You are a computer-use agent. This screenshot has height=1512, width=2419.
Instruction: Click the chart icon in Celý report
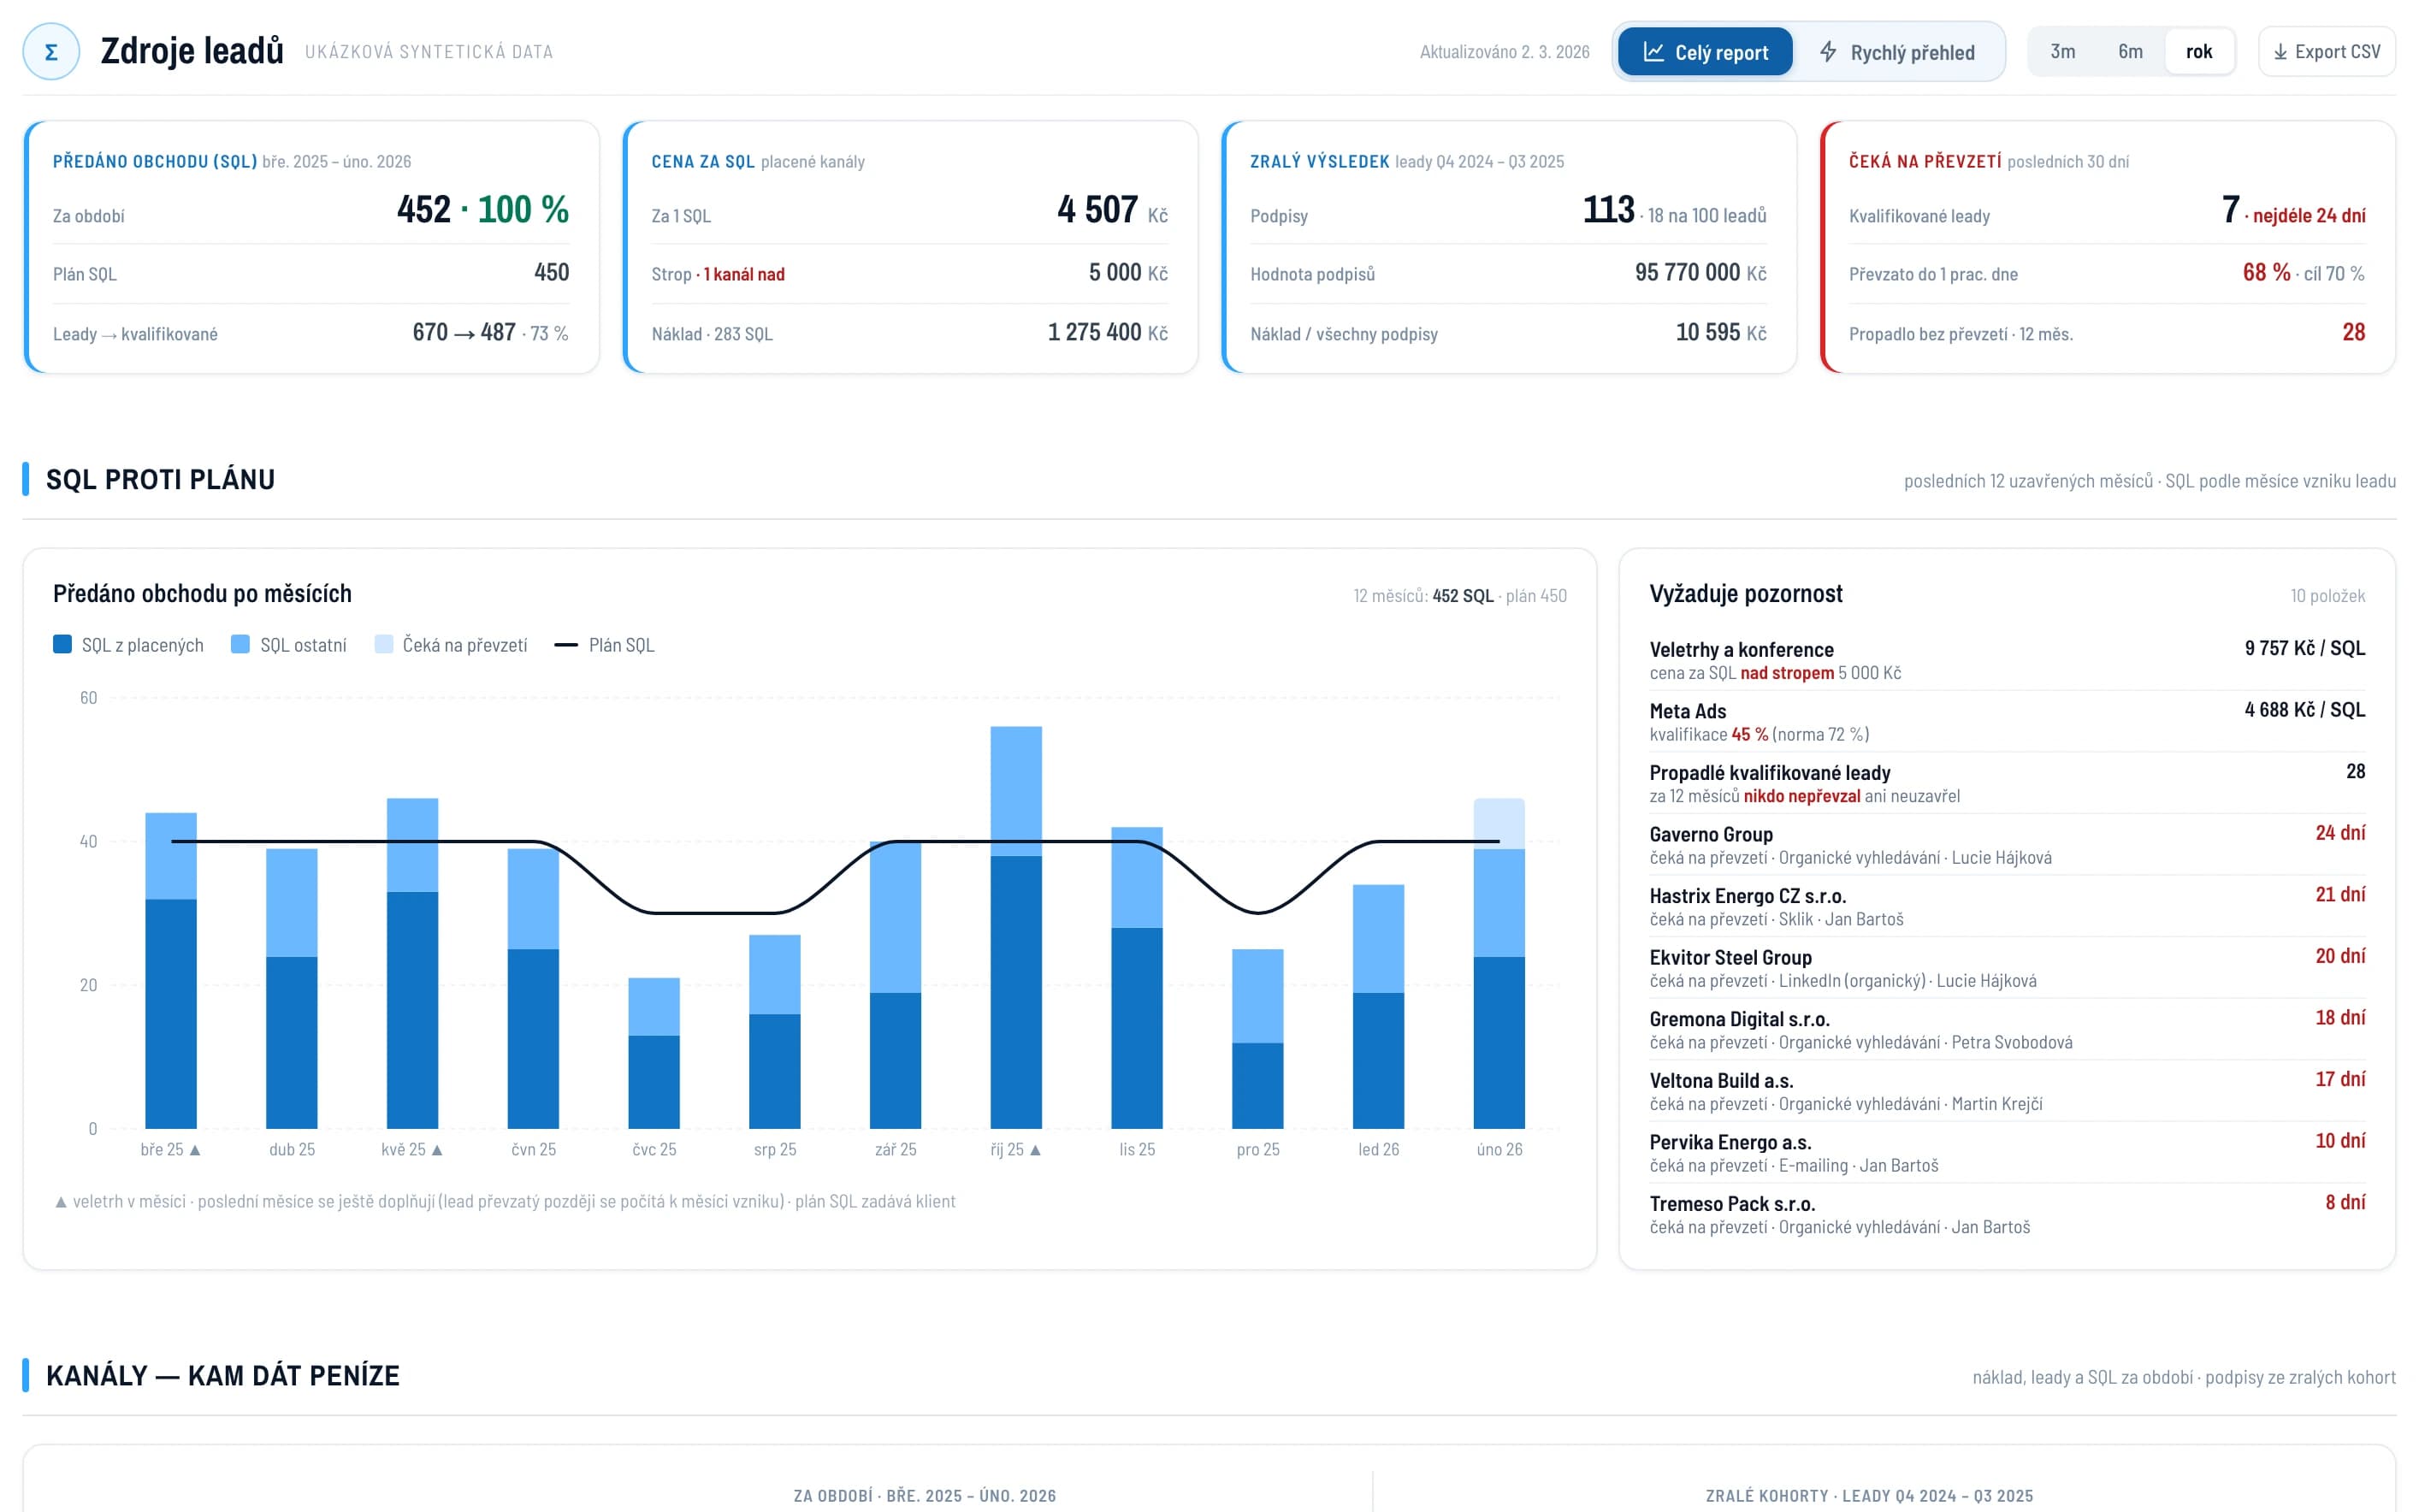click(x=1654, y=52)
